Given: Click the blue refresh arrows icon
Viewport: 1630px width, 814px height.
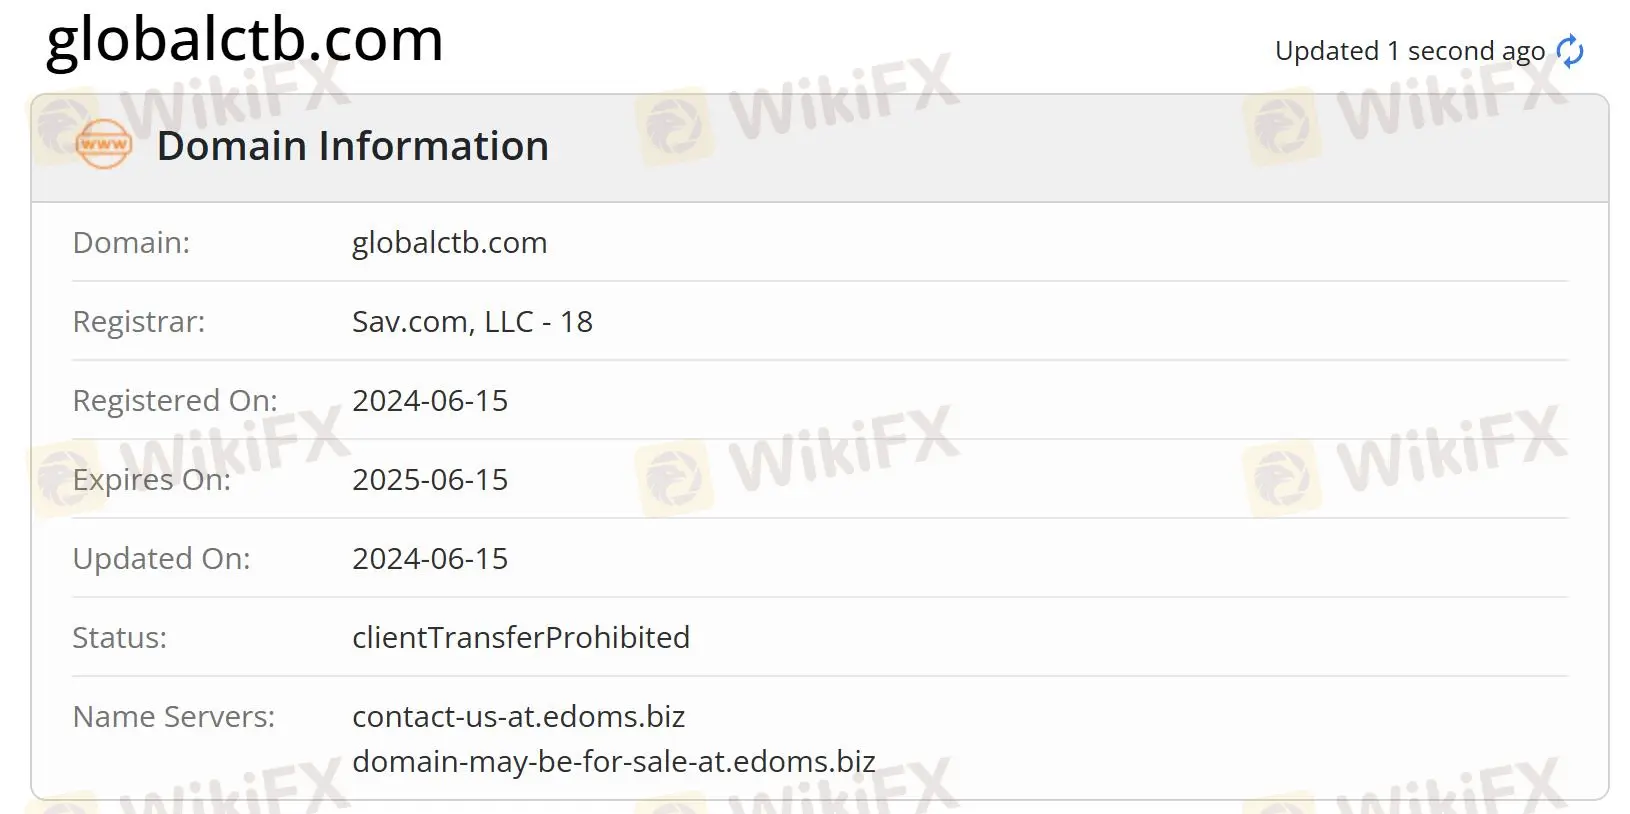Looking at the screenshot, I should point(1570,51).
